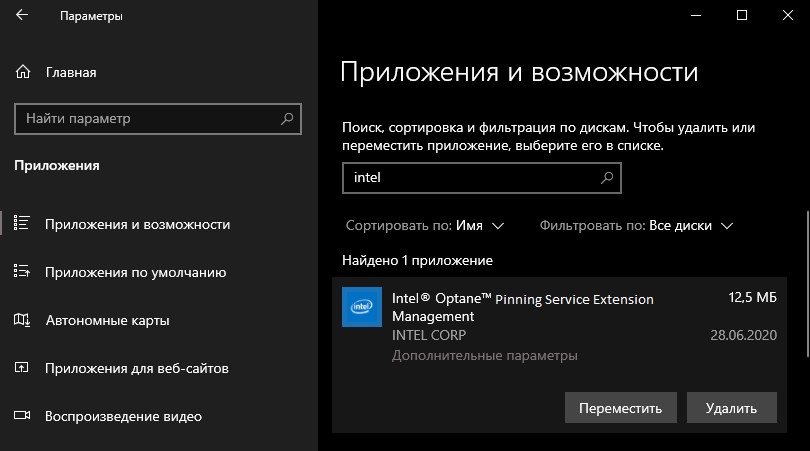The height and width of the screenshot is (451, 810).
Task: Click the Параметры window title
Action: click(x=91, y=16)
